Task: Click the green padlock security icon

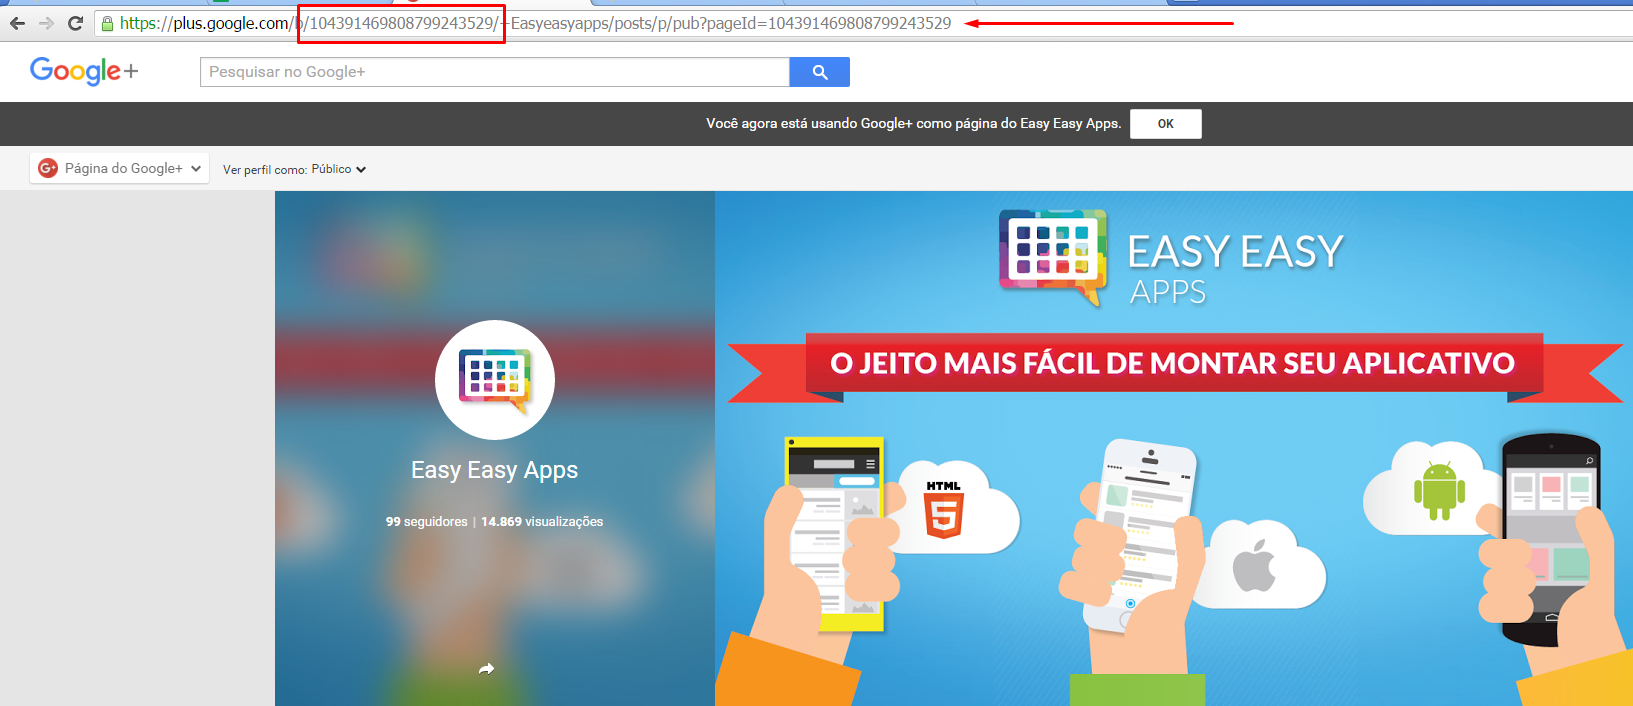Action: point(107,23)
